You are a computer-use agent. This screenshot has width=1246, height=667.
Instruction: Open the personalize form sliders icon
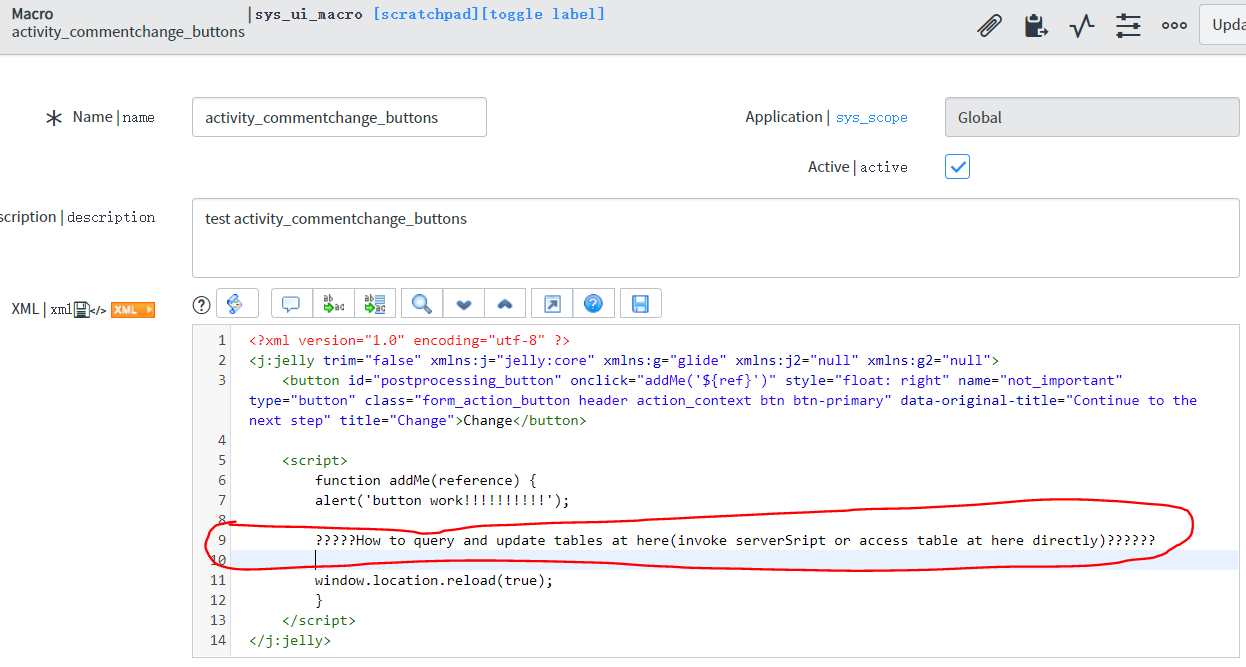point(1128,26)
